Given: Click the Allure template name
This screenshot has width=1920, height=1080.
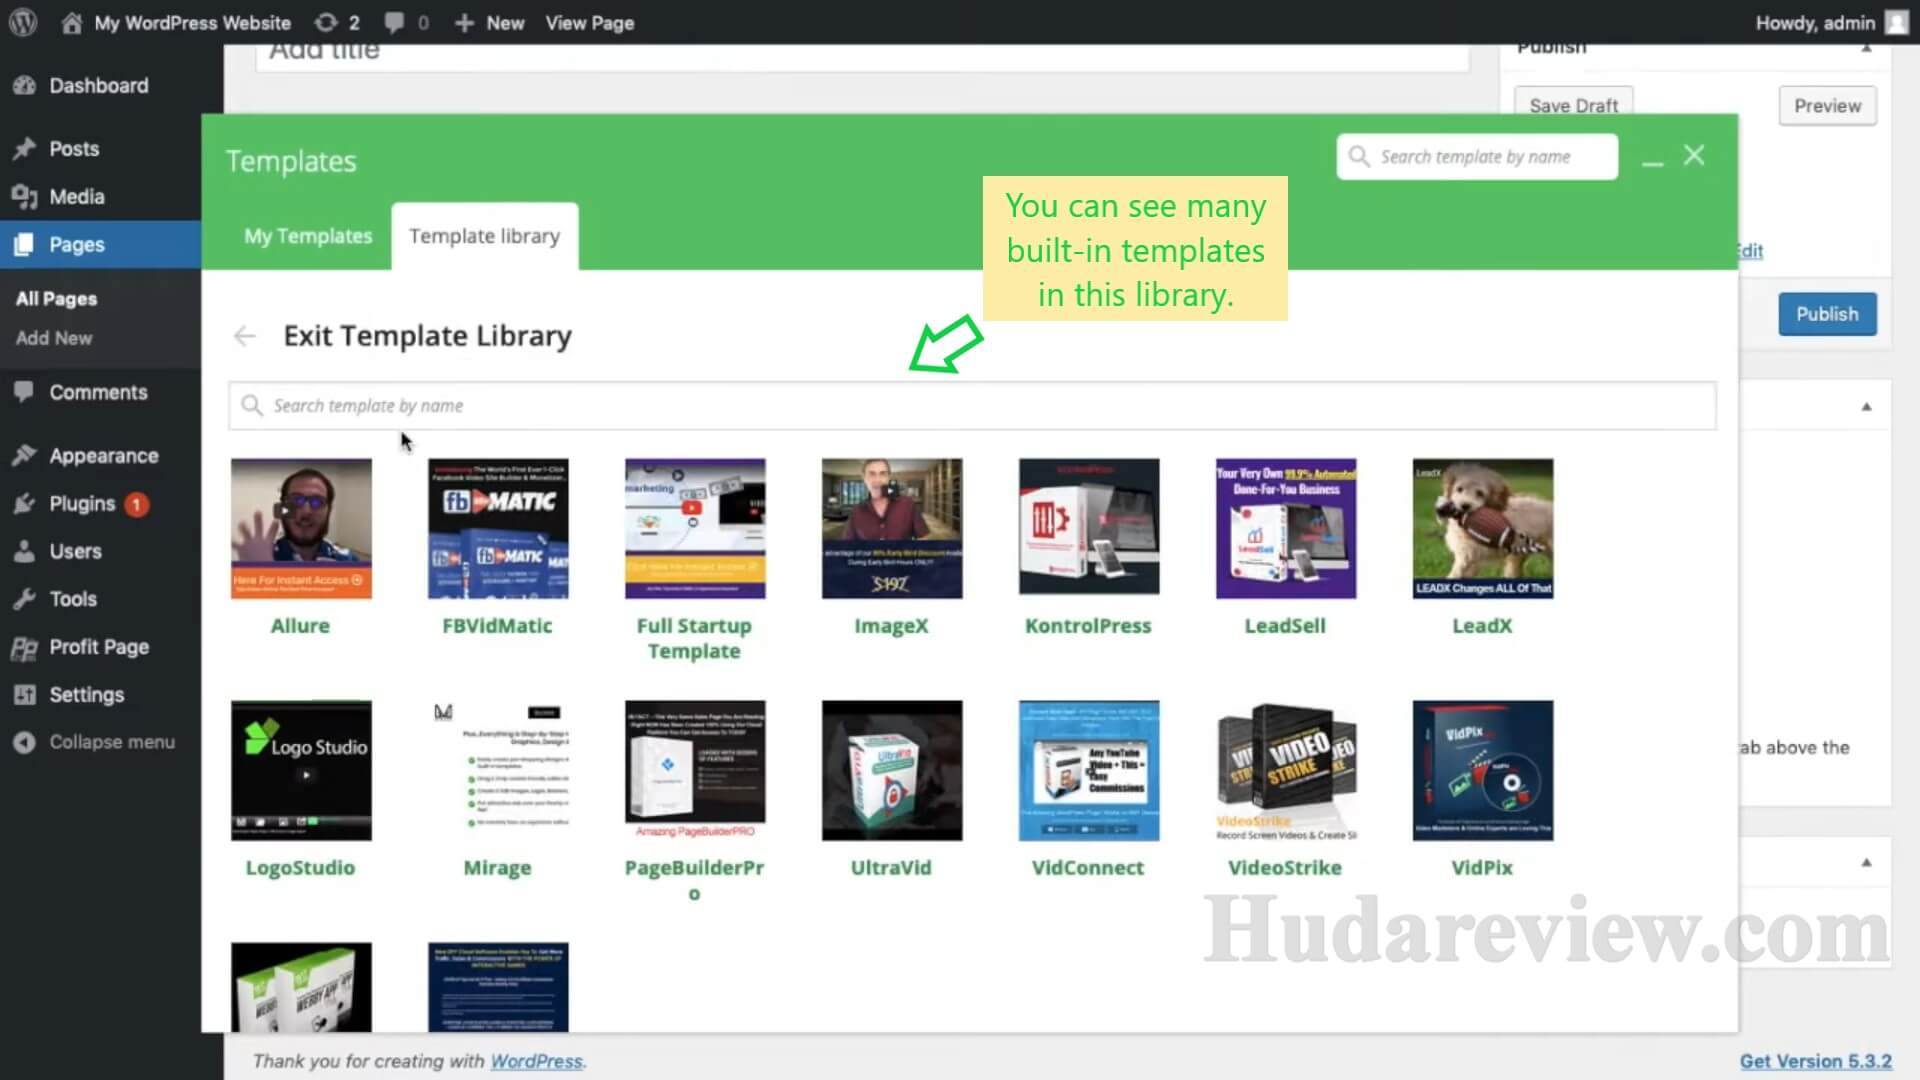Looking at the screenshot, I should click(300, 626).
